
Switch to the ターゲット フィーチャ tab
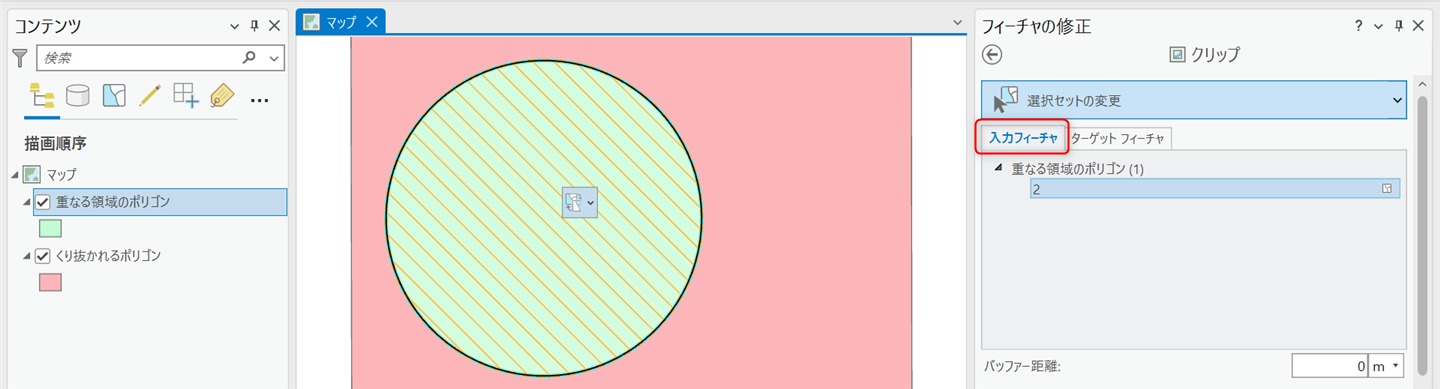[1117, 138]
